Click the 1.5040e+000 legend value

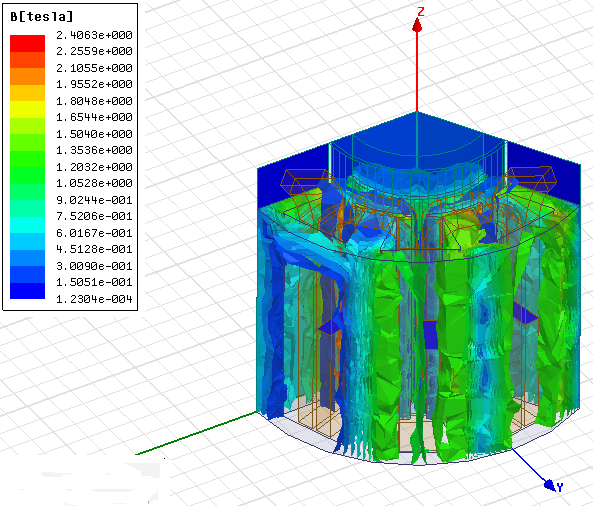pyautogui.click(x=94, y=134)
